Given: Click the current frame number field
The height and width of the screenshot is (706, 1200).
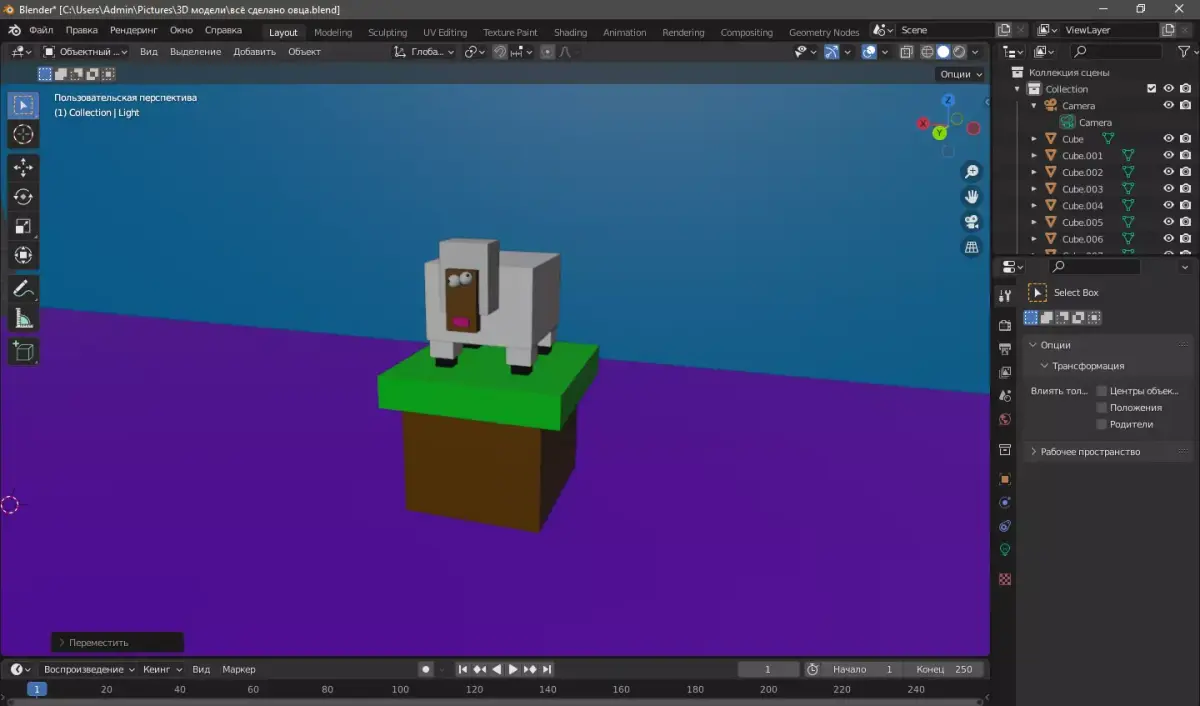Looking at the screenshot, I should coord(768,669).
